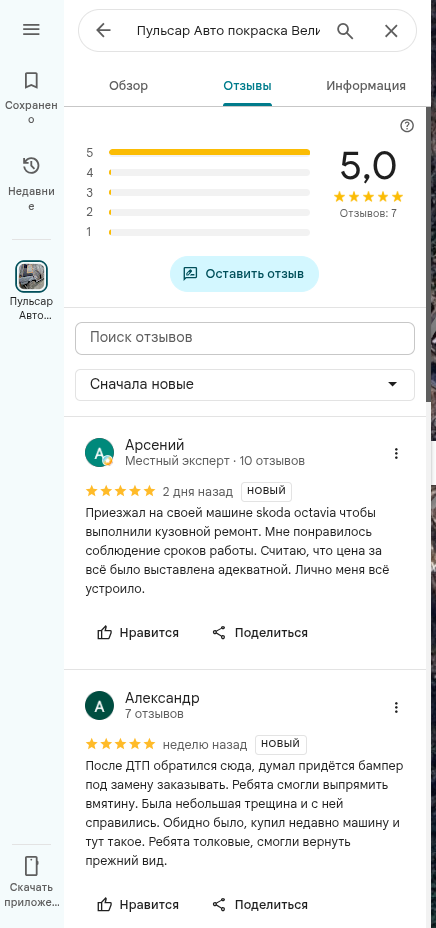Open Saved places in sidebar
Image resolution: width=436 pixels, height=928 pixels.
31,98
